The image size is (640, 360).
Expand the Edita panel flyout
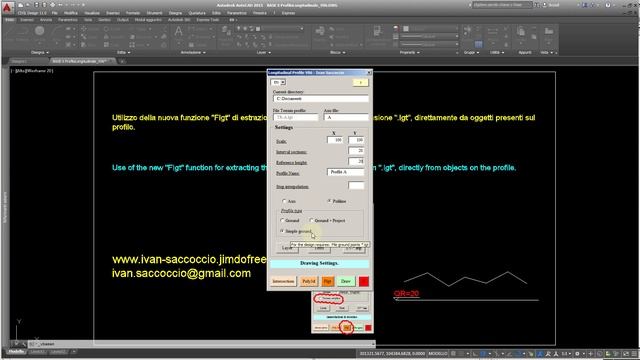click(123, 53)
